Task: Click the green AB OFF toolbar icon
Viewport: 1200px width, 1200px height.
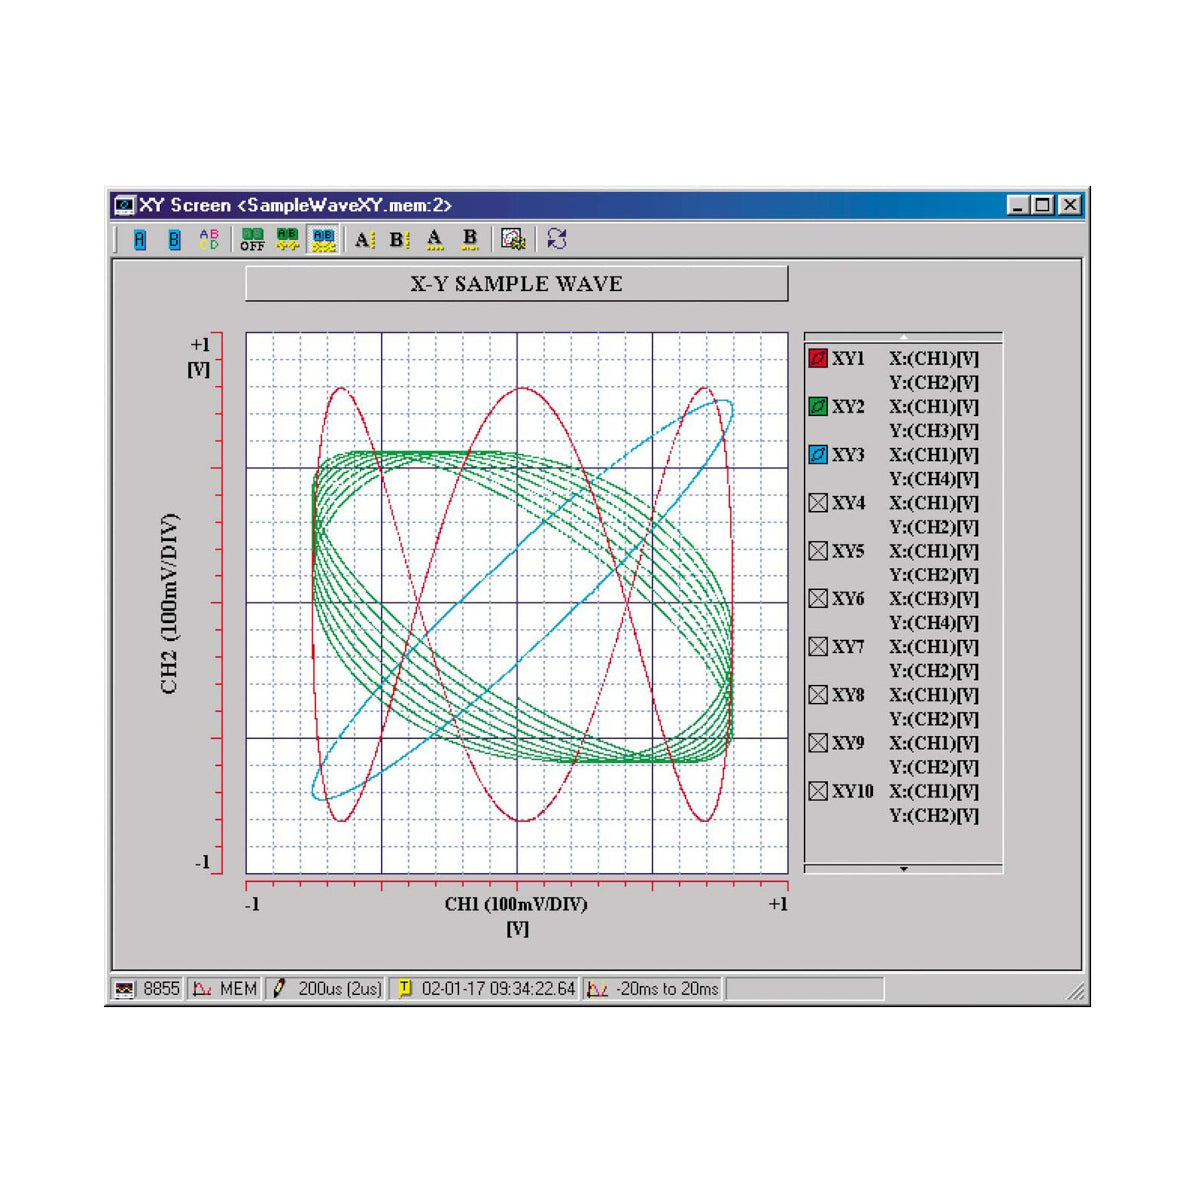Action: pyautogui.click(x=252, y=240)
